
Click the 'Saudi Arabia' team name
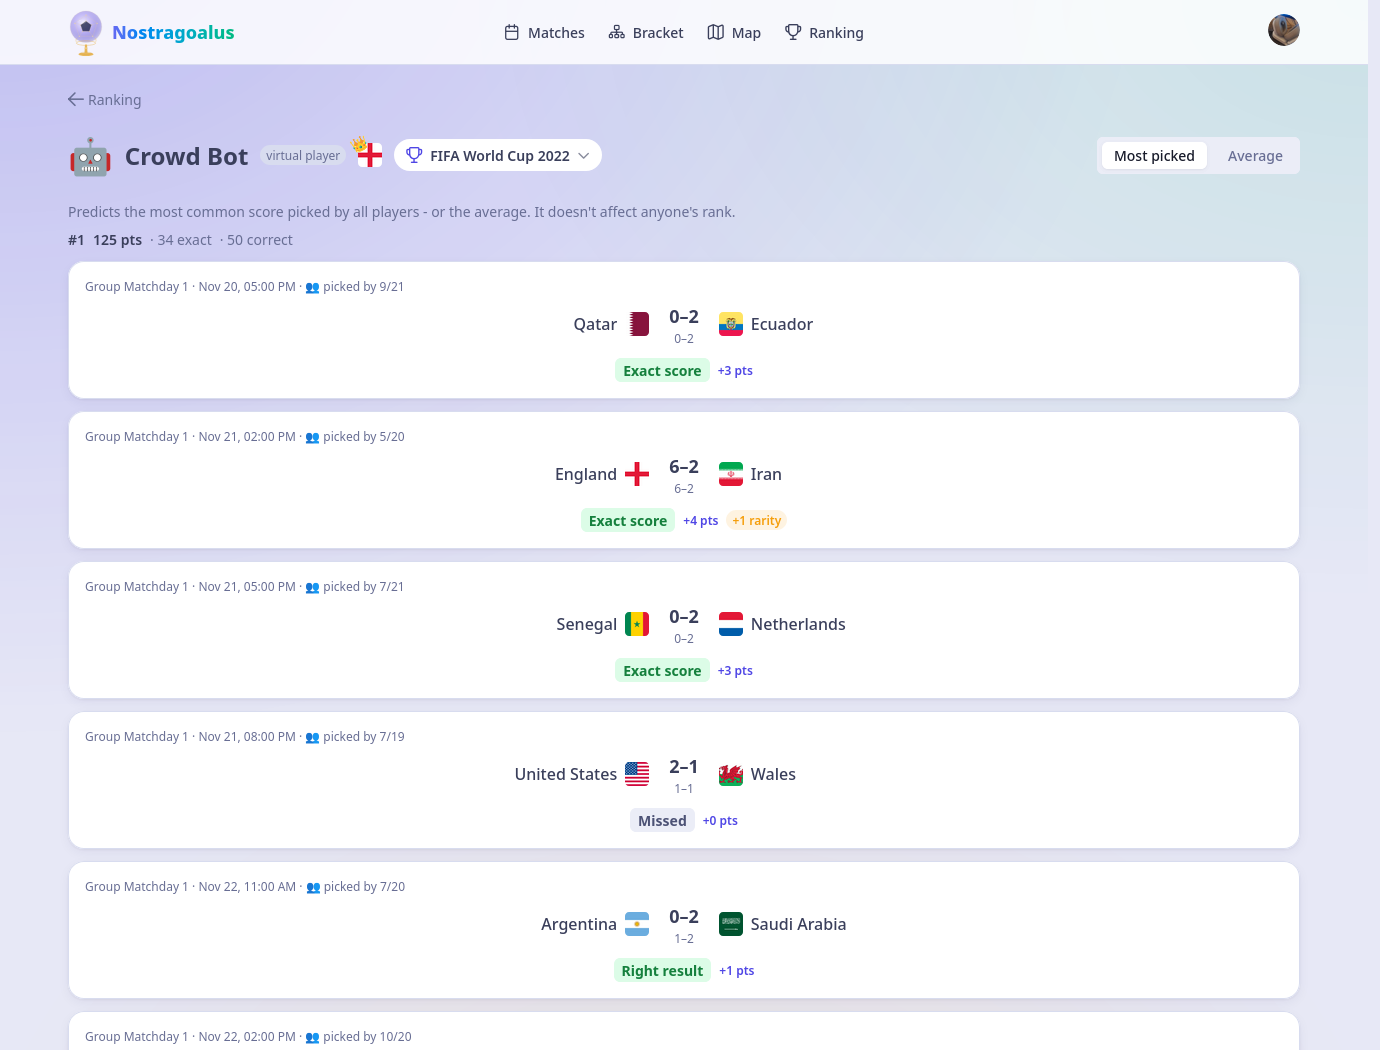click(798, 924)
